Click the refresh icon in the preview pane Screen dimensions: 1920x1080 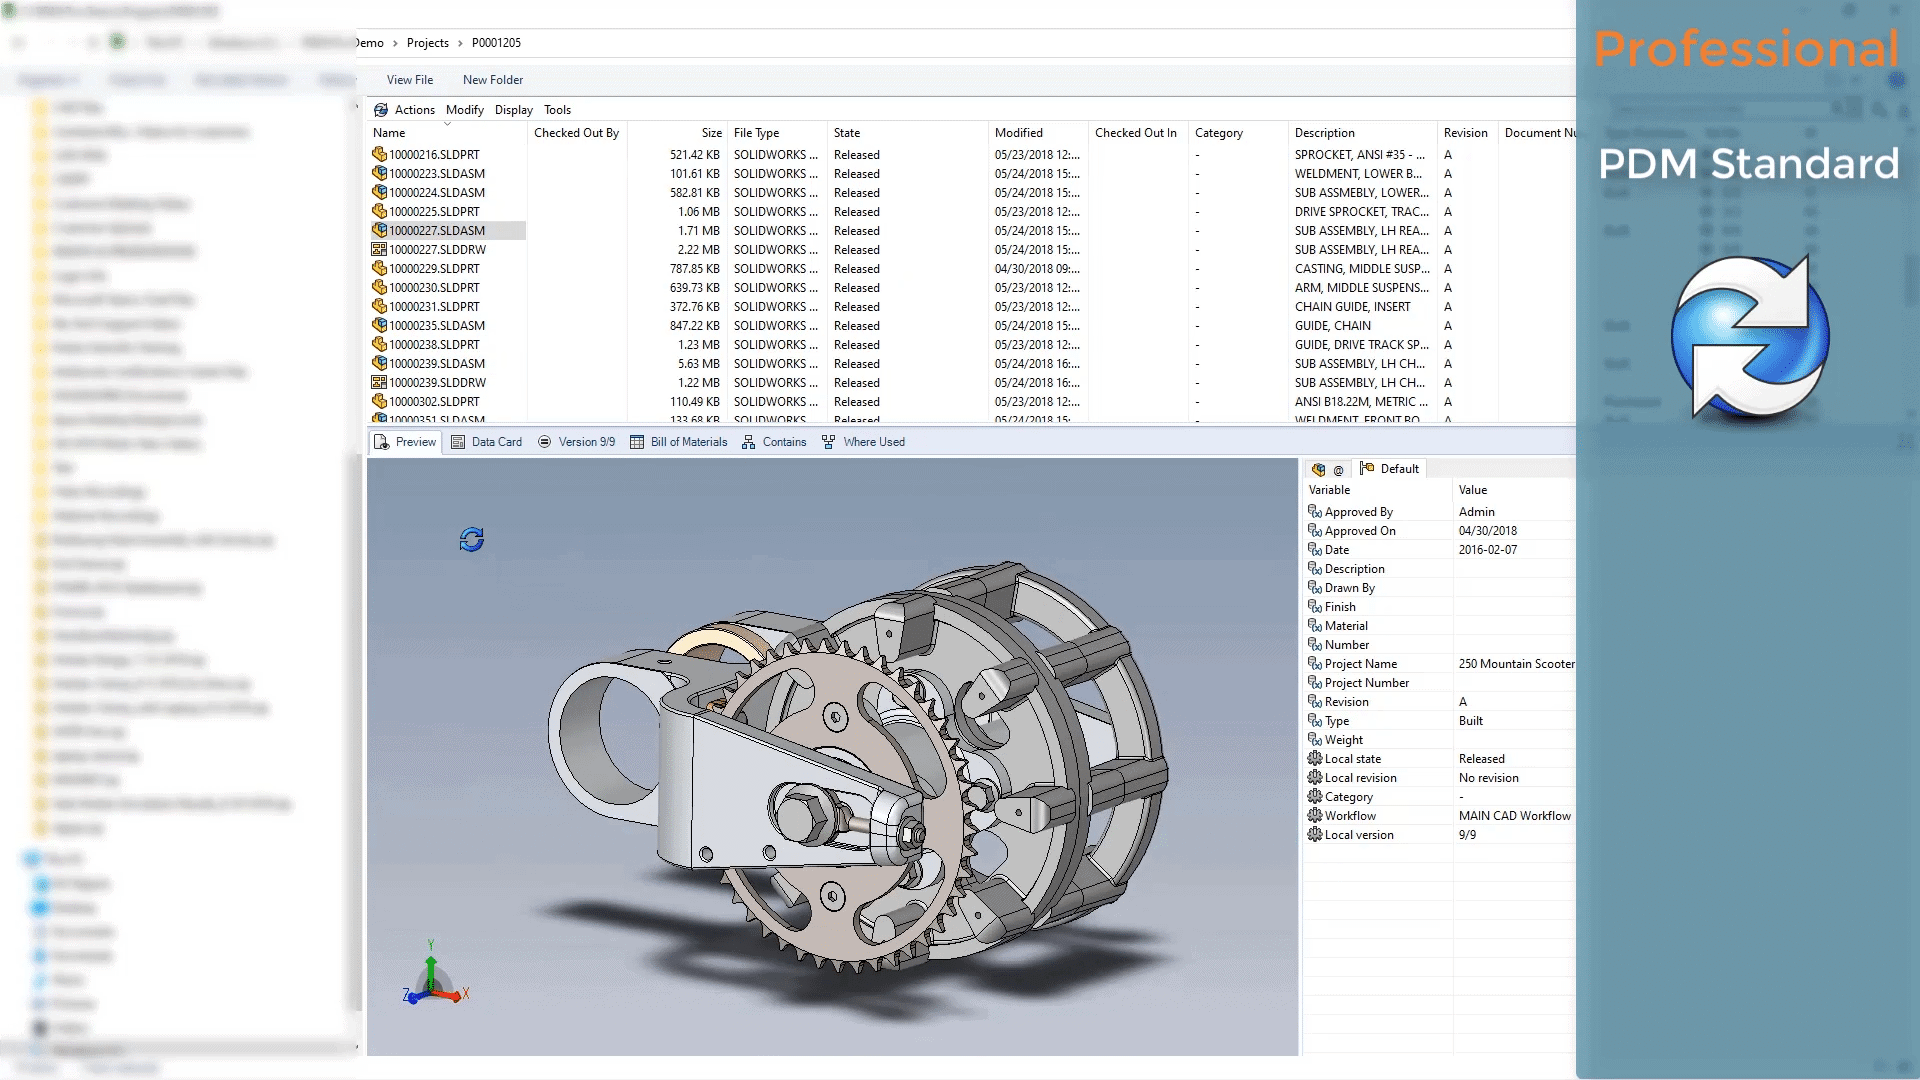[471, 540]
